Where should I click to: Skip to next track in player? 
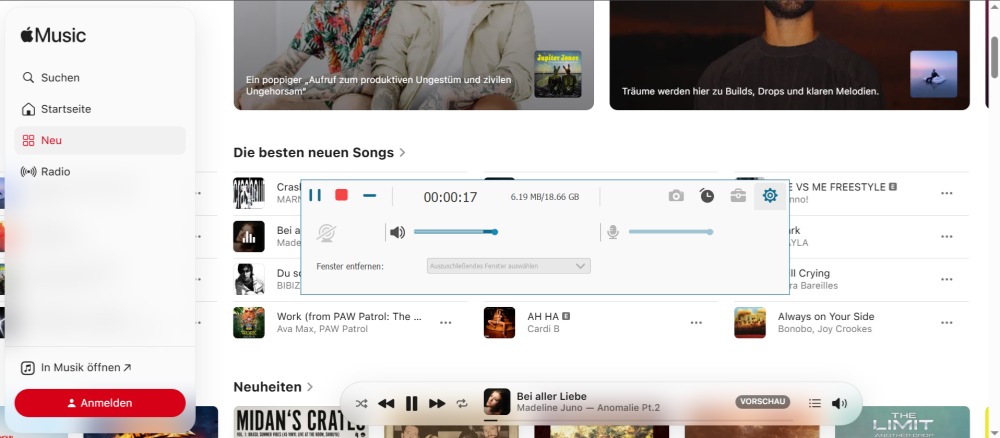pos(437,404)
